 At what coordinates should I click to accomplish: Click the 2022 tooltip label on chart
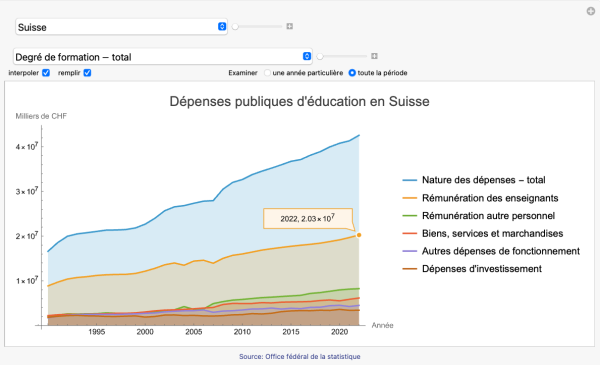pos(308,218)
